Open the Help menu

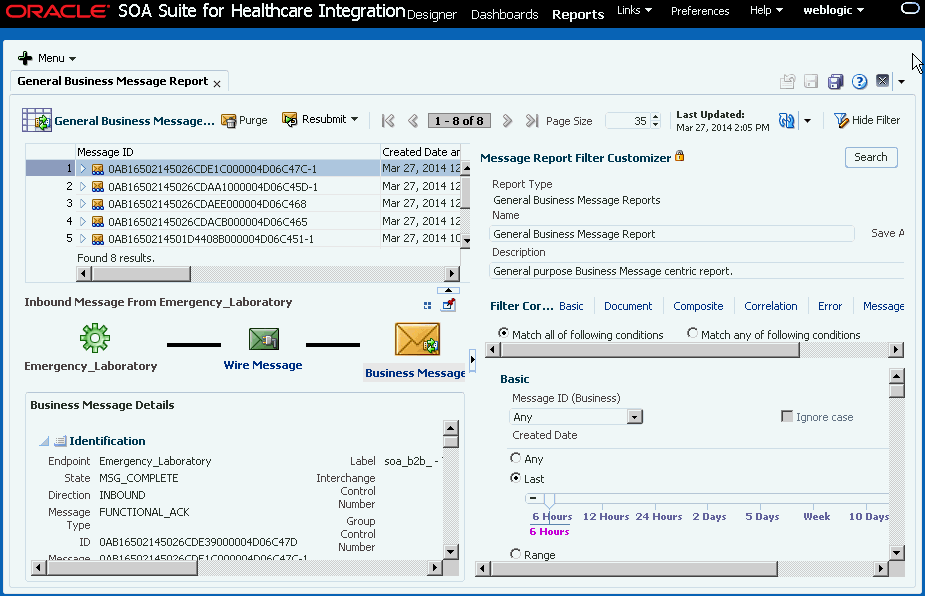(x=766, y=10)
